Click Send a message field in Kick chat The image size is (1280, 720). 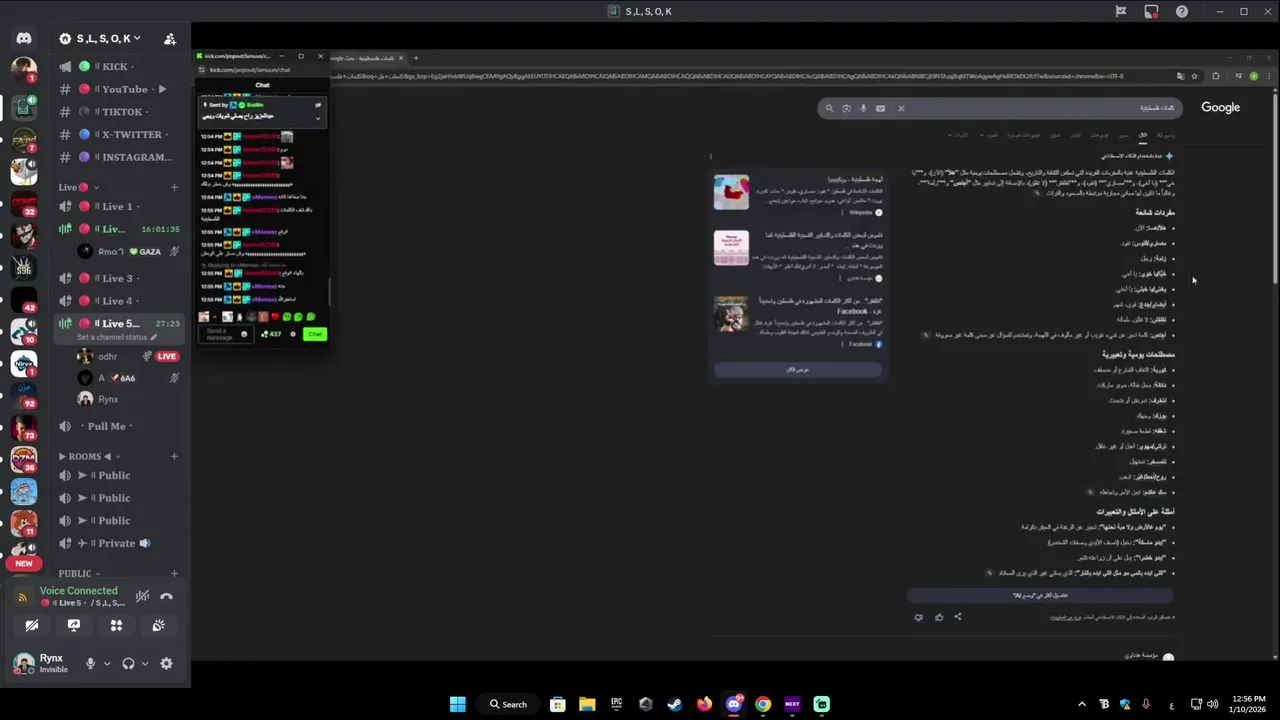point(224,334)
